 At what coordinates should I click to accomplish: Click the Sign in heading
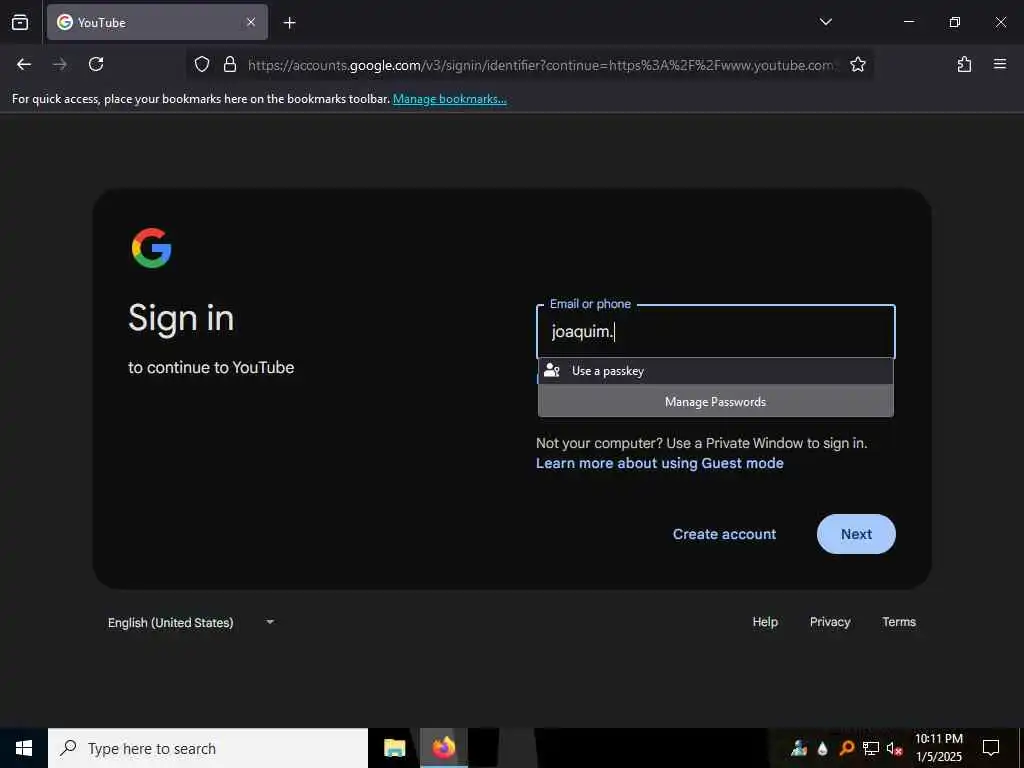[181, 319]
